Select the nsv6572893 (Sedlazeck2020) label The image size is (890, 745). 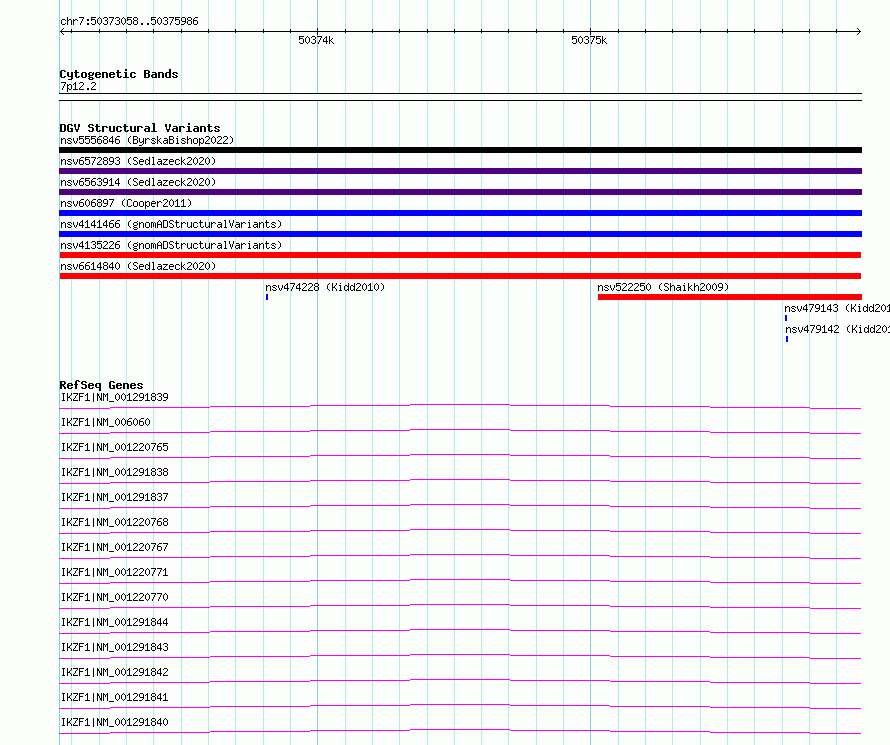coord(138,161)
